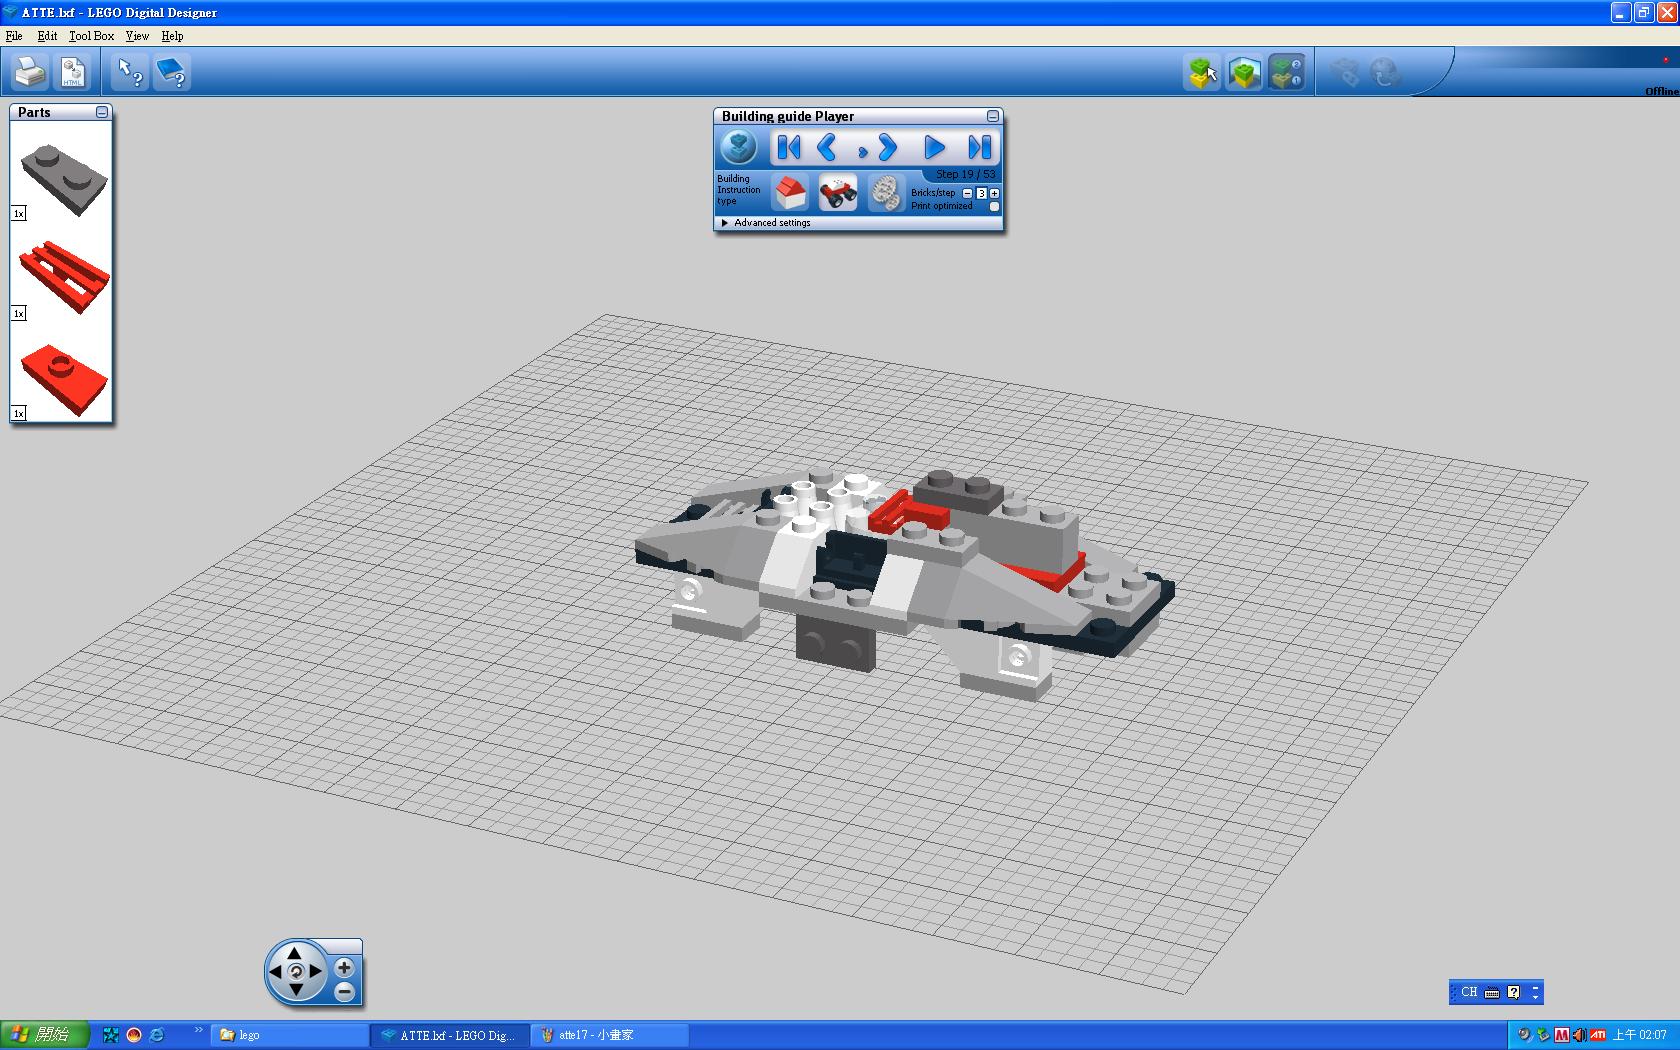
Task: Collapse the Building guide Player panel
Action: 993,117
